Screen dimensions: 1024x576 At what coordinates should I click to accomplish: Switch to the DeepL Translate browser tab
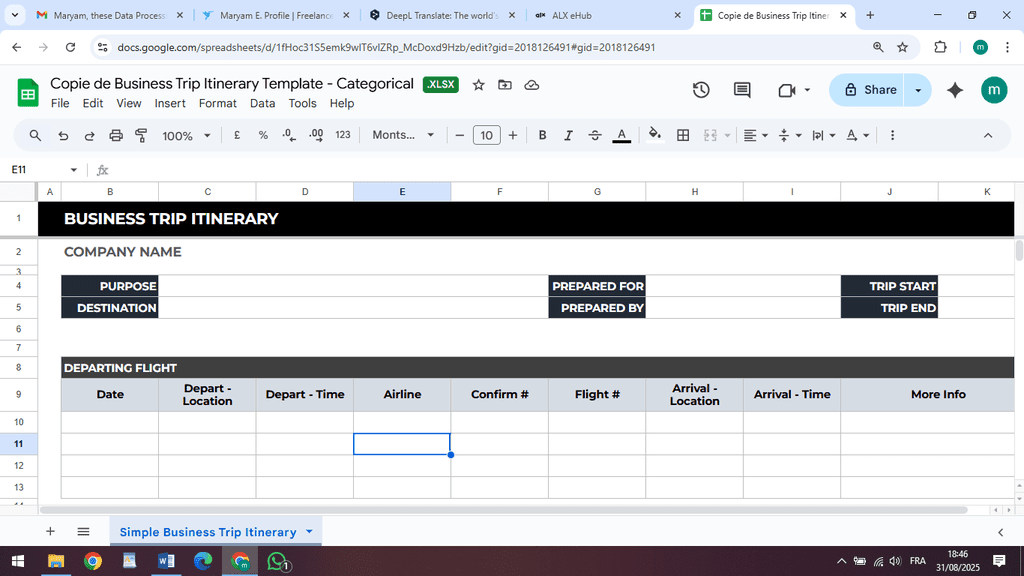tap(441, 15)
